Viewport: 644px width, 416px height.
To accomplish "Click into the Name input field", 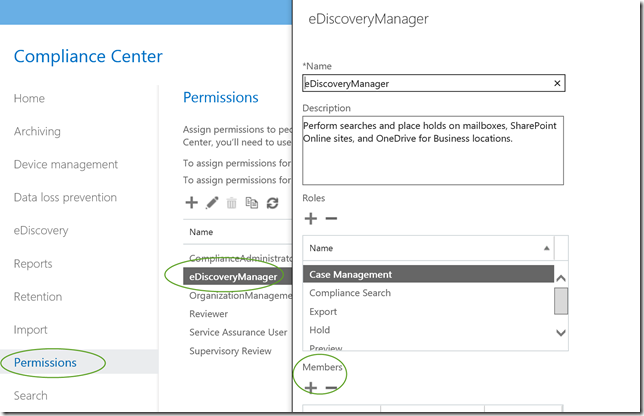I will tap(434, 83).
